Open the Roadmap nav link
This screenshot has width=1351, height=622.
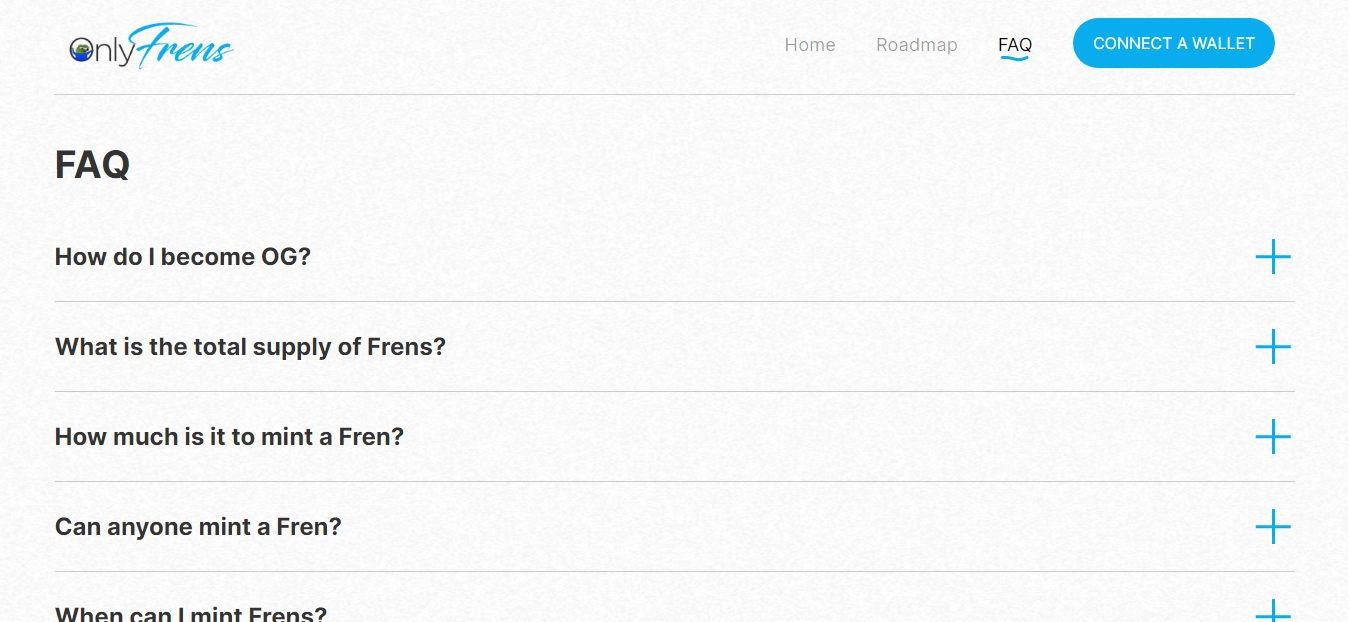pyautogui.click(x=917, y=45)
